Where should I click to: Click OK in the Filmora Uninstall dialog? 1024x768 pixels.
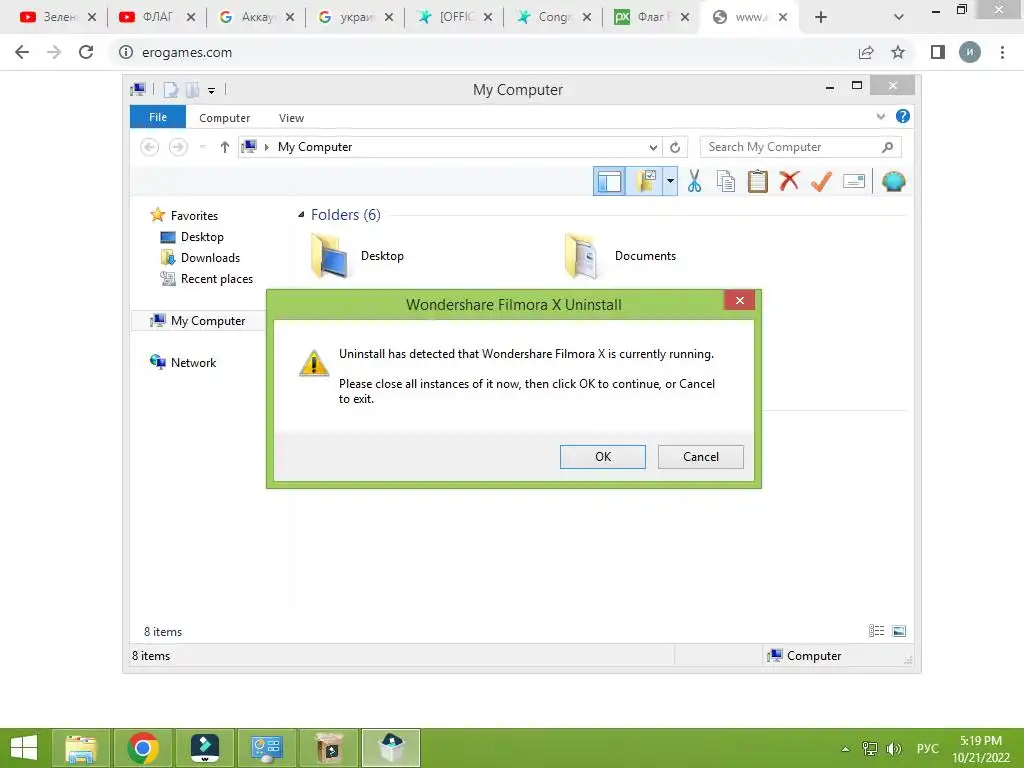(x=602, y=456)
